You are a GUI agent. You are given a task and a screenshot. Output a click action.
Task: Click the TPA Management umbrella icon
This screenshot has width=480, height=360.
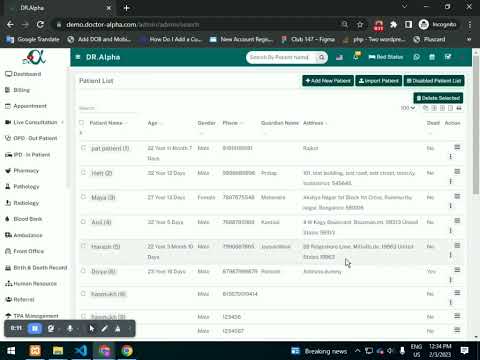[x=8, y=316]
